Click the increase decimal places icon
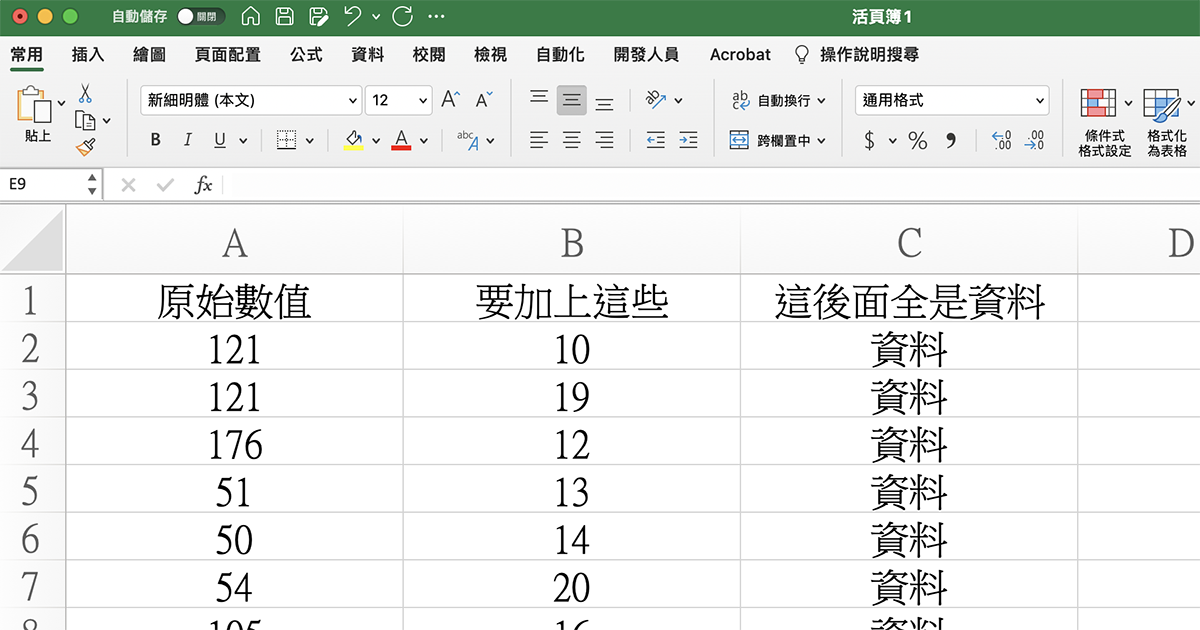The image size is (1200, 630). tap(1000, 140)
